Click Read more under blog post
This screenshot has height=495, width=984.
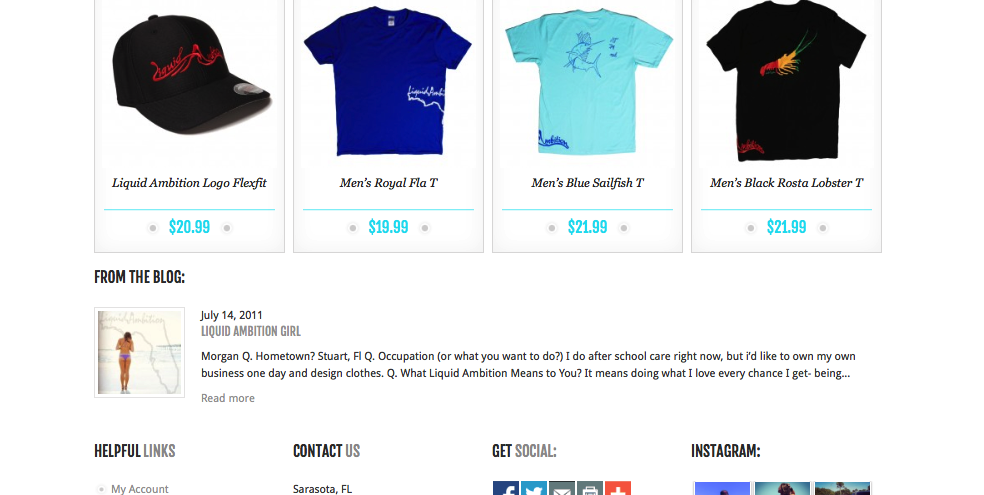click(x=228, y=398)
